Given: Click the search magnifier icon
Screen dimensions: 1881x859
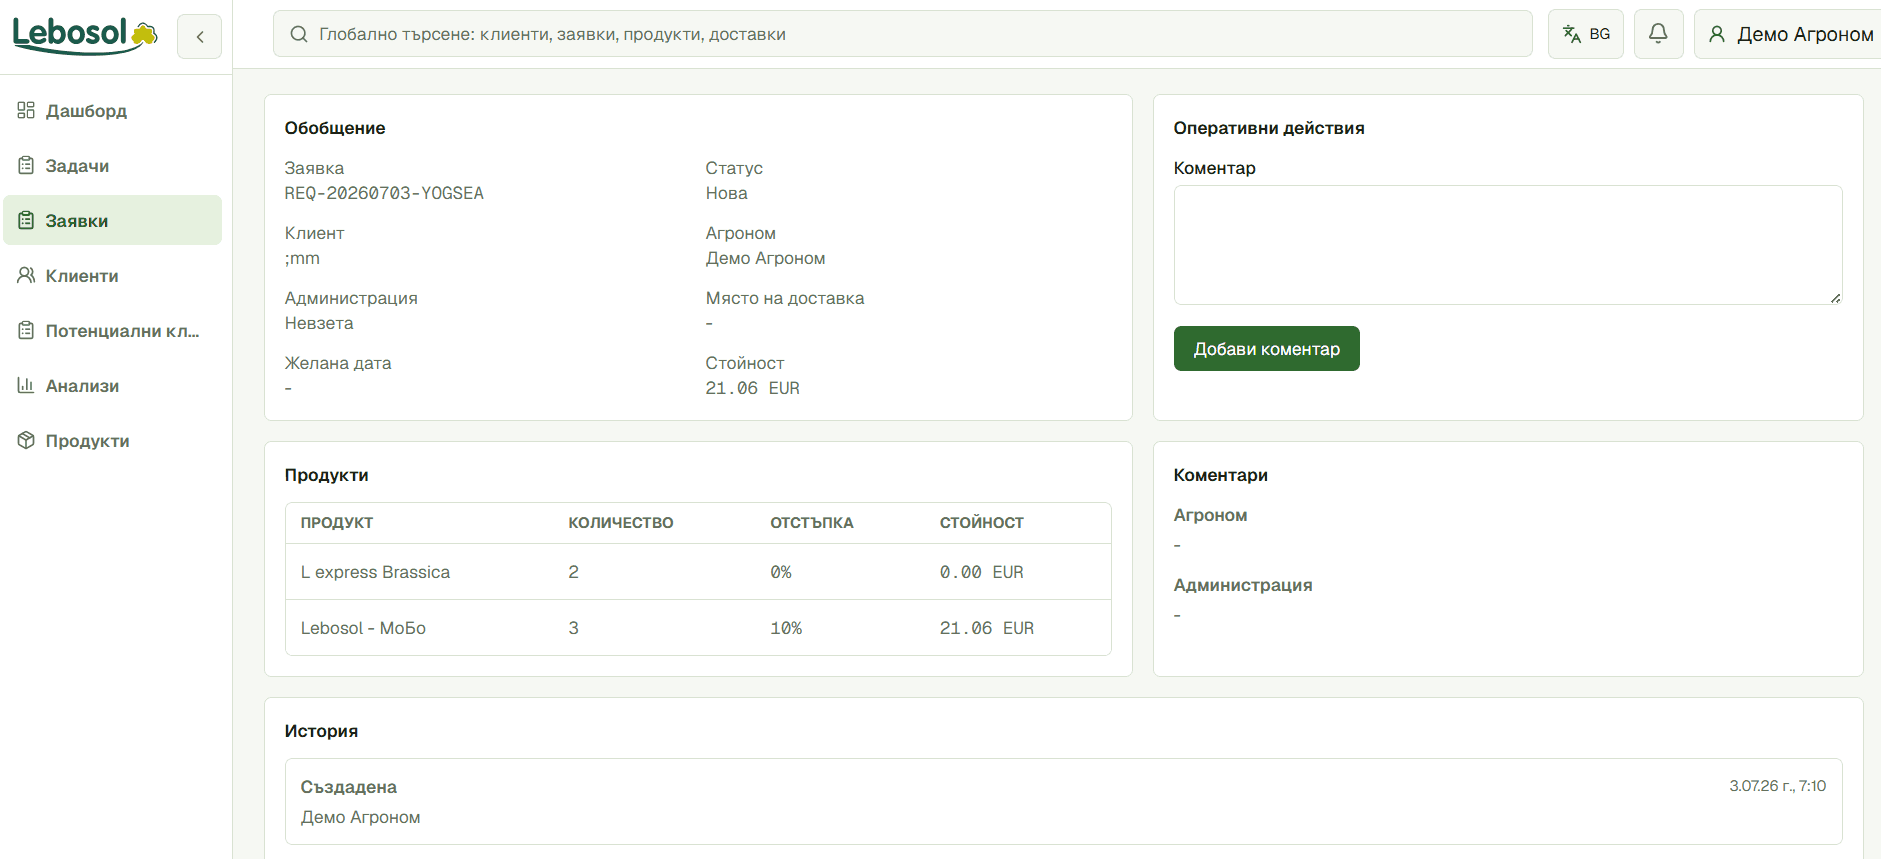Looking at the screenshot, I should tap(298, 34).
